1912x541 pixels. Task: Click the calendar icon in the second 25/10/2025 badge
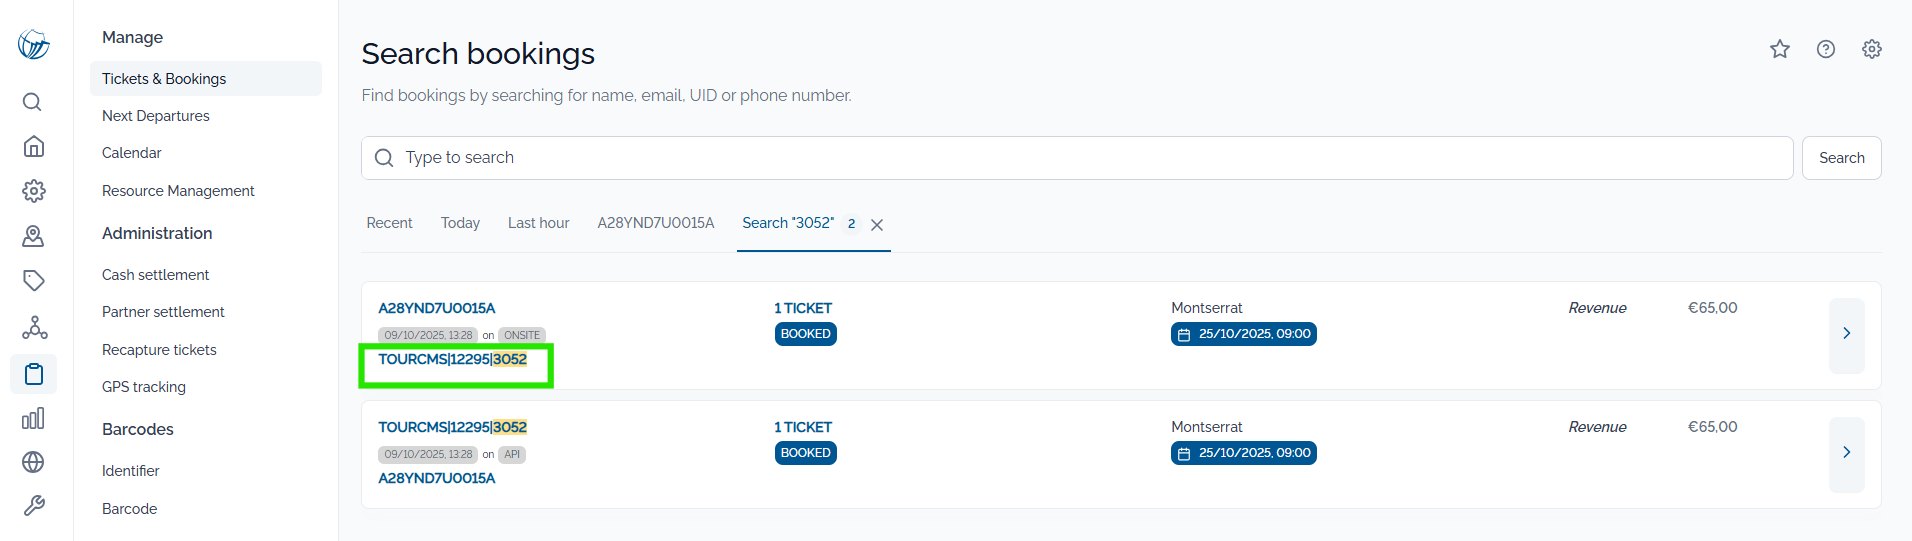pyautogui.click(x=1184, y=454)
